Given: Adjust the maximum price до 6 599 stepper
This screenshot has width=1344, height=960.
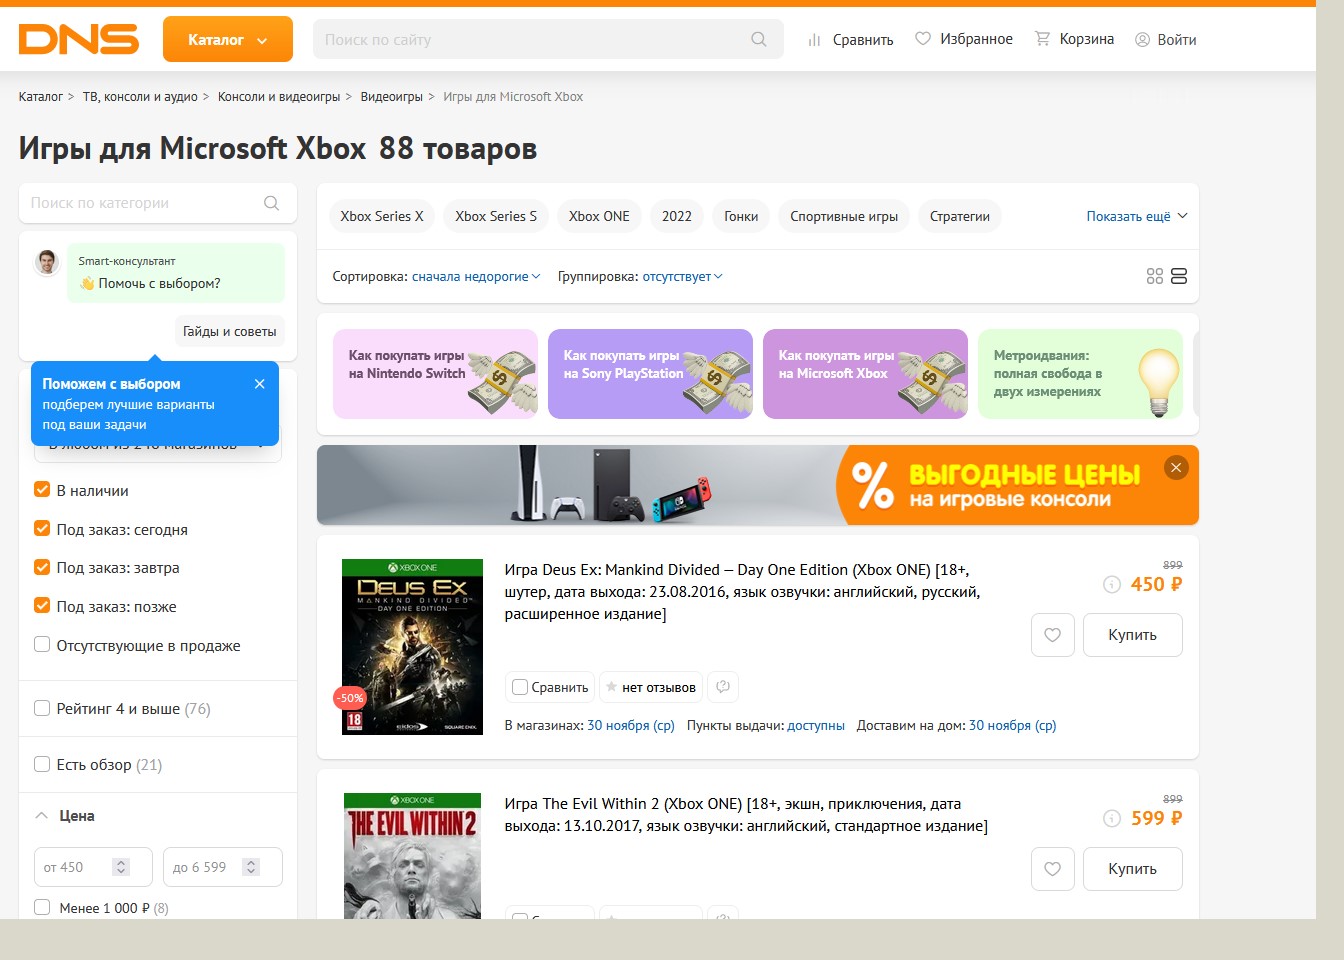Looking at the screenshot, I should [x=251, y=867].
